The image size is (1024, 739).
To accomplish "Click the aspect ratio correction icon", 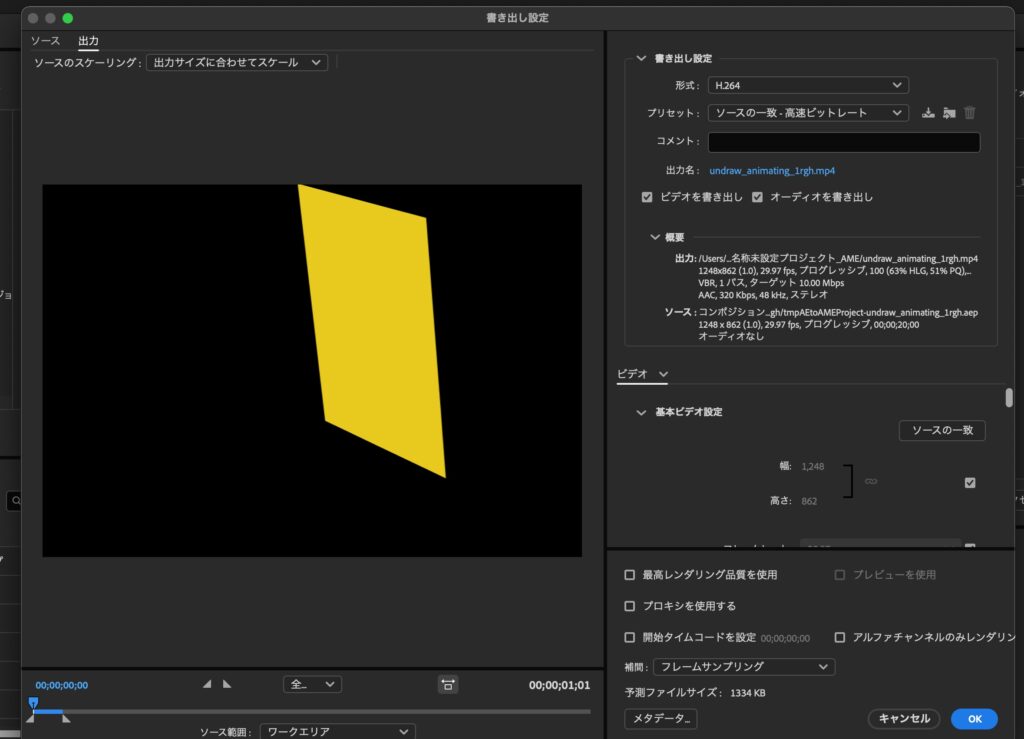I will tap(448, 684).
